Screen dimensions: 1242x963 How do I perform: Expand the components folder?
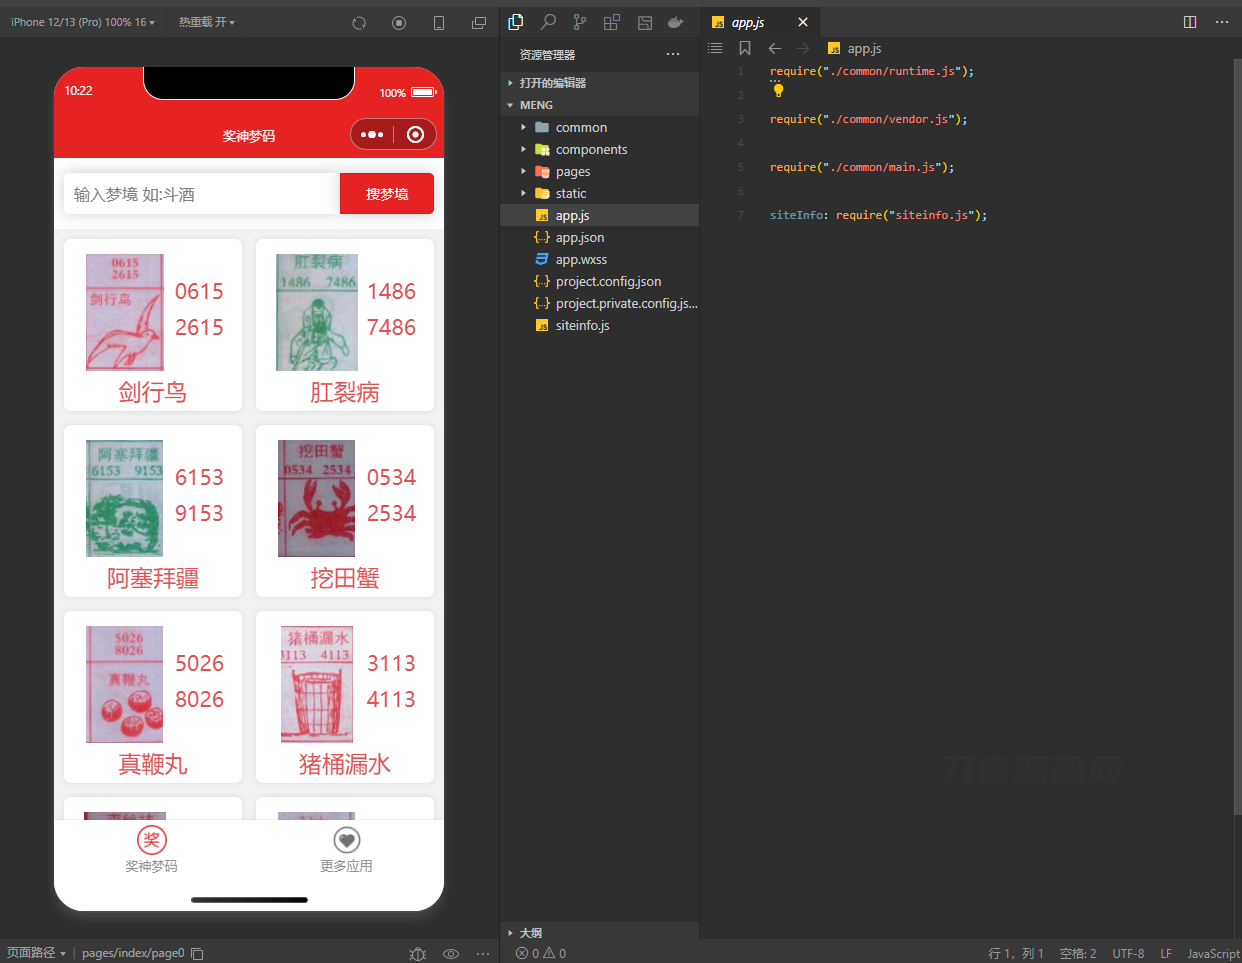coord(599,149)
